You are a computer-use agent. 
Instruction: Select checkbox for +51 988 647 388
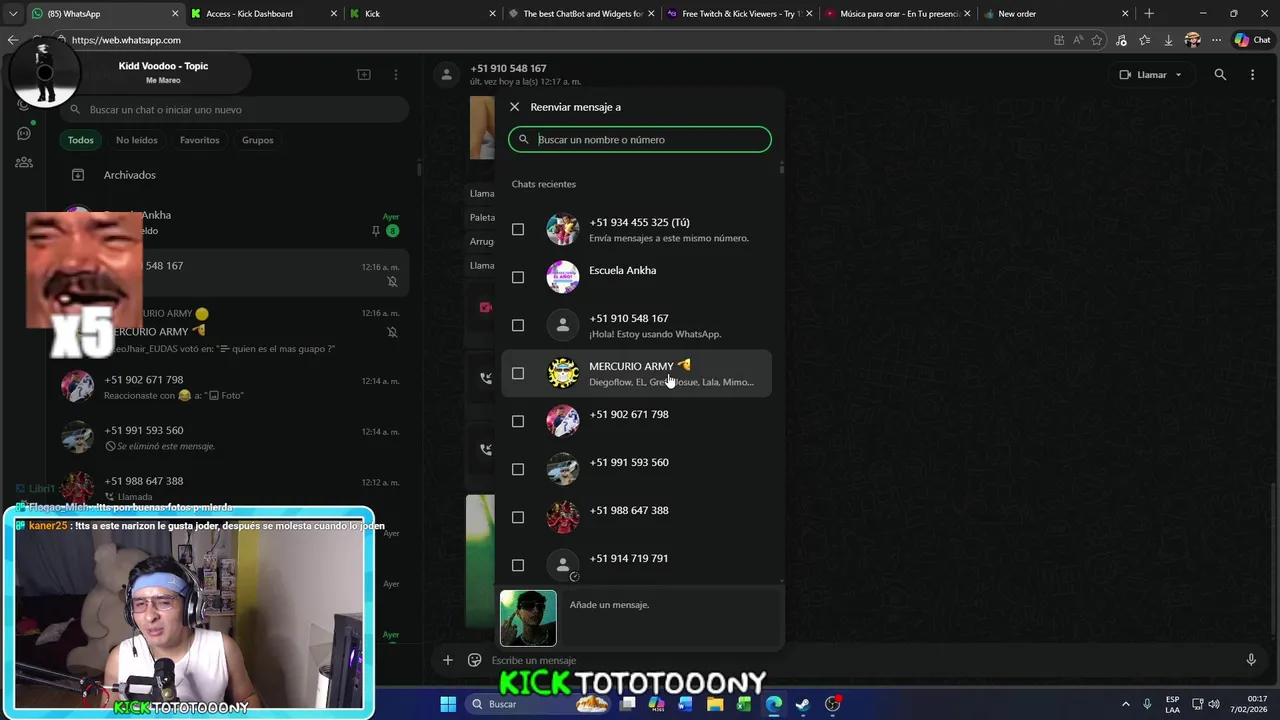pyautogui.click(x=518, y=517)
